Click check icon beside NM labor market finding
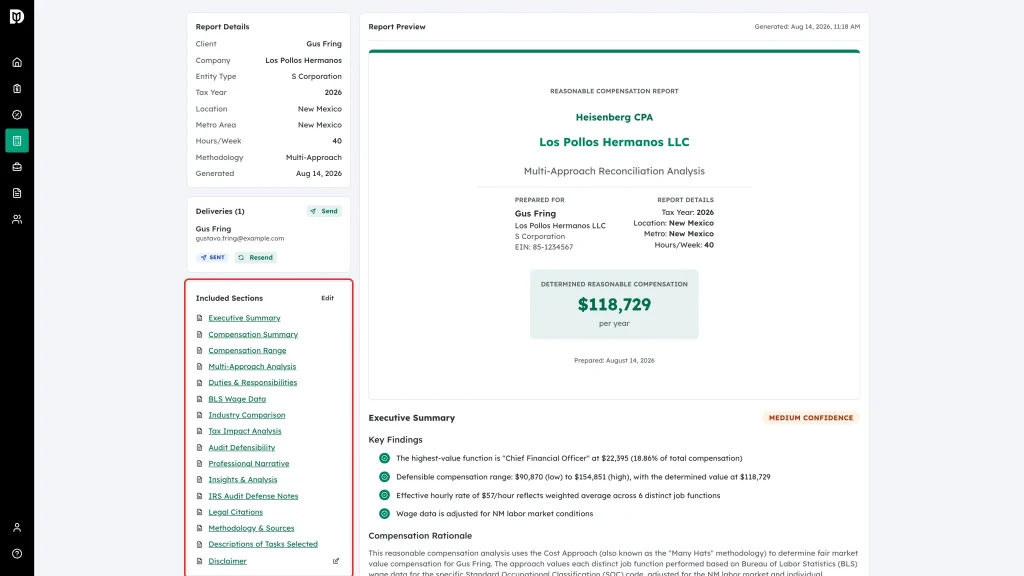This screenshot has height=576, width=1024. click(x=385, y=513)
